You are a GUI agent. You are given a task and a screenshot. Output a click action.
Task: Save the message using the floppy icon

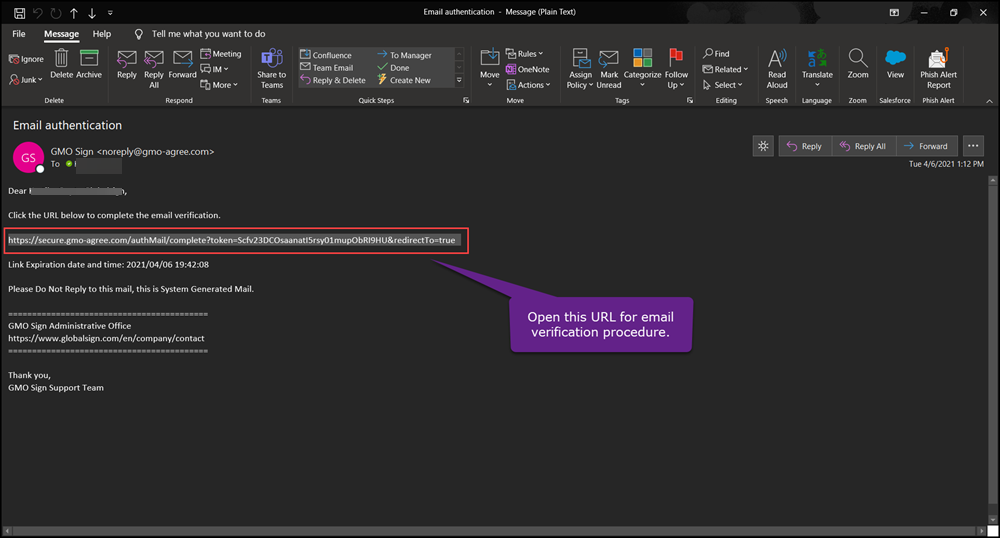tap(20, 13)
